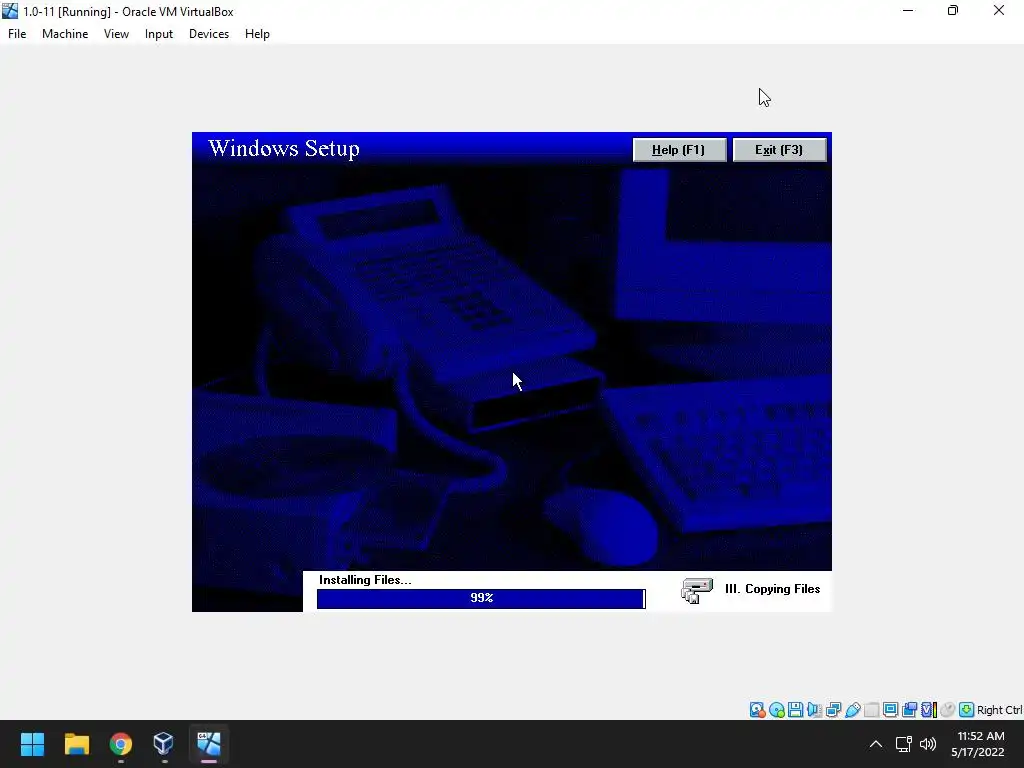Click the setup computer icon beside Copying Files
This screenshot has width=1024, height=768.
(x=697, y=590)
